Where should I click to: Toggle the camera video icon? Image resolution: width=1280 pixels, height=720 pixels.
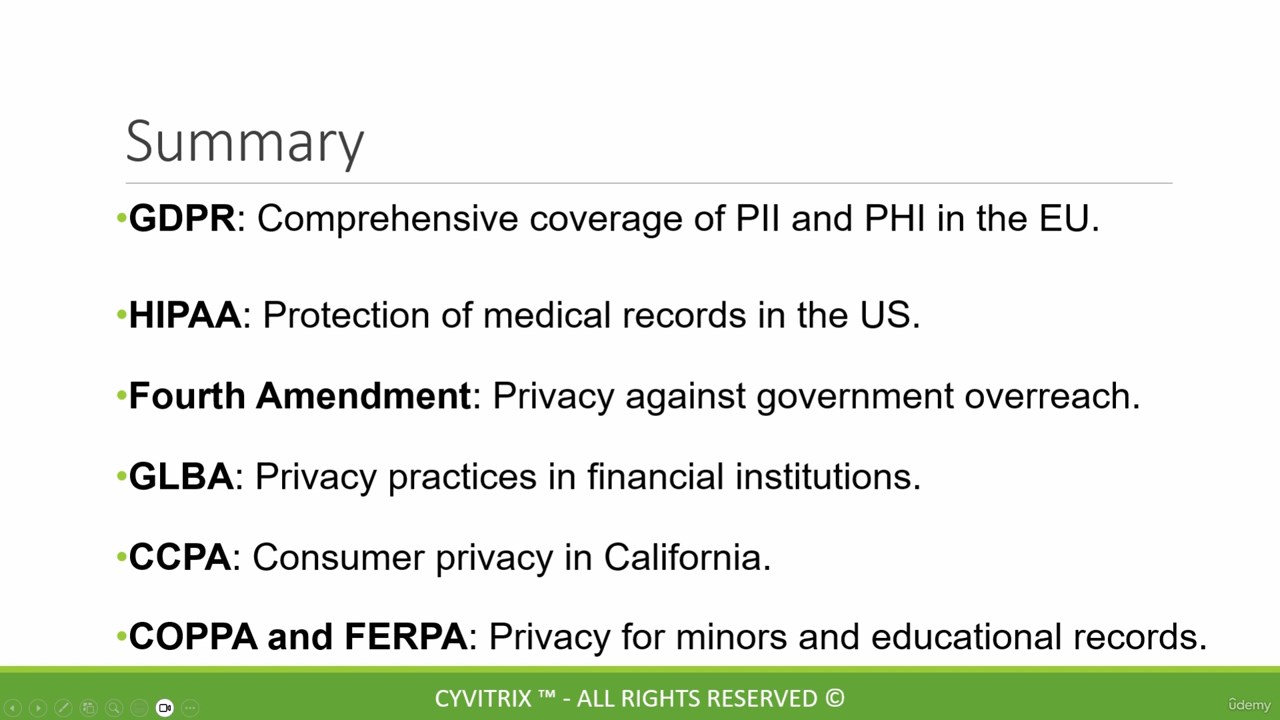tap(165, 708)
